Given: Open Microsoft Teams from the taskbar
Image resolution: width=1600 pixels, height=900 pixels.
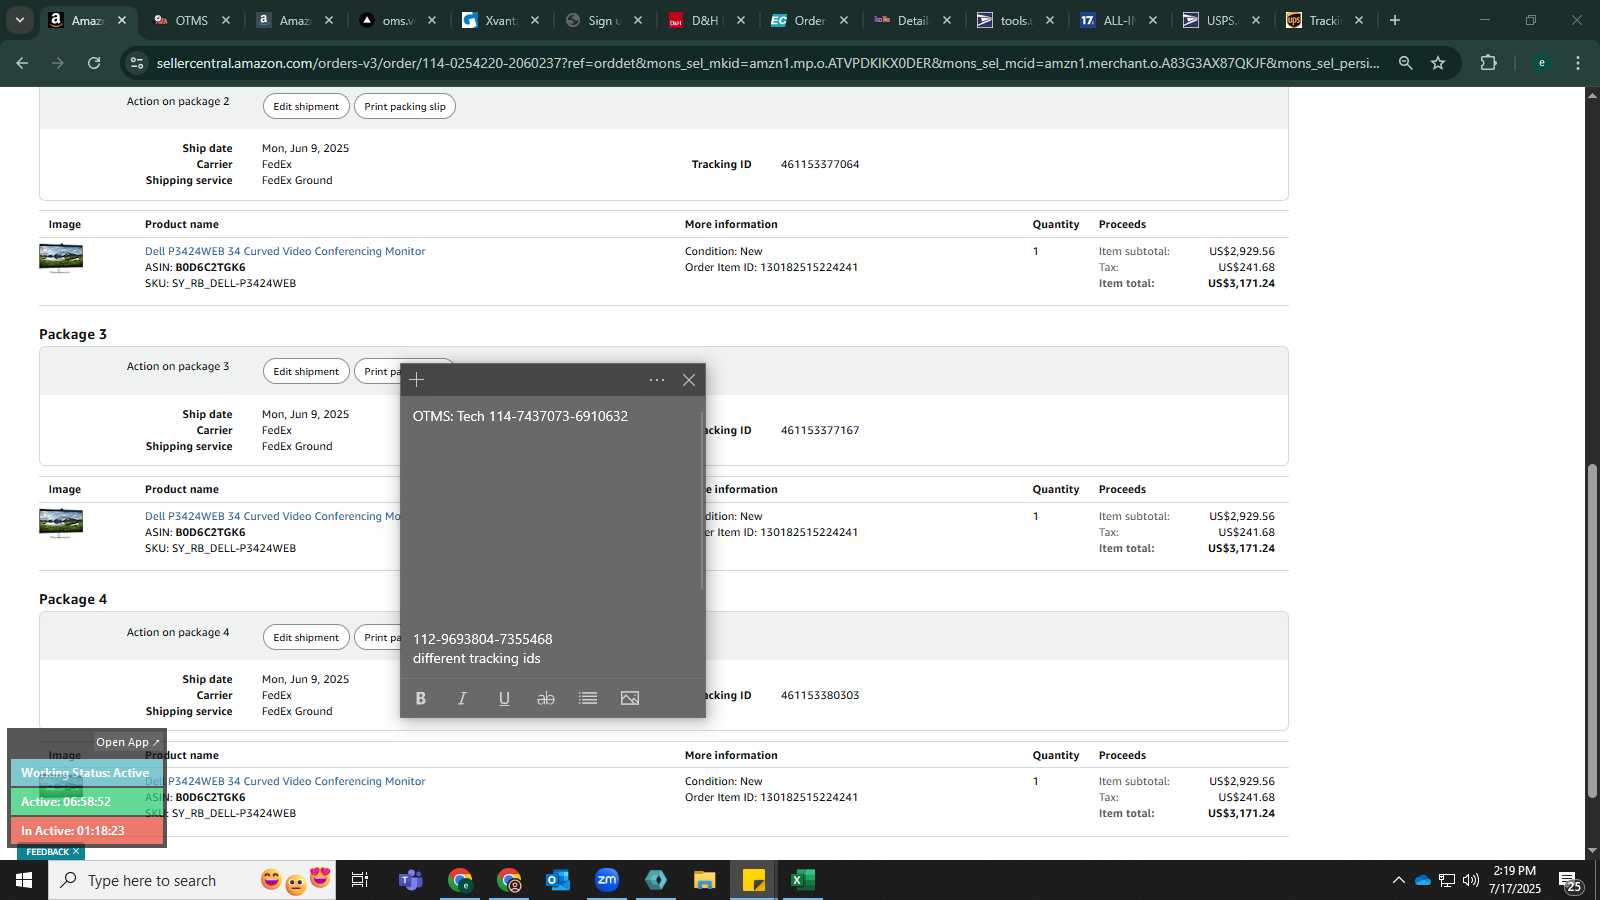Looking at the screenshot, I should pos(410,880).
